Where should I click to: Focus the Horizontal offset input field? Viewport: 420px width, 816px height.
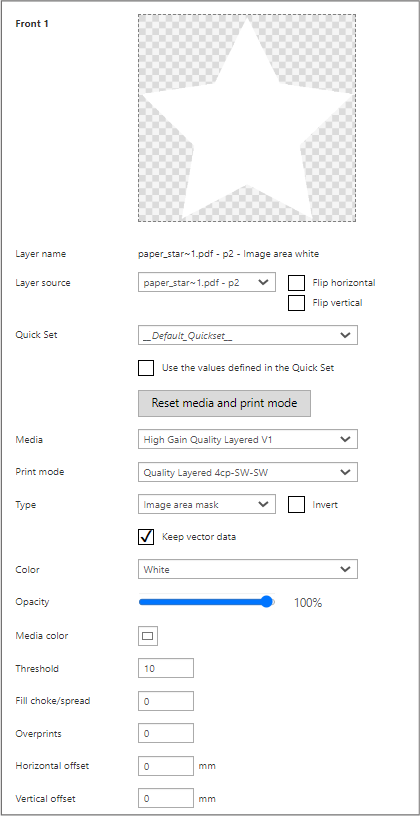click(166, 766)
